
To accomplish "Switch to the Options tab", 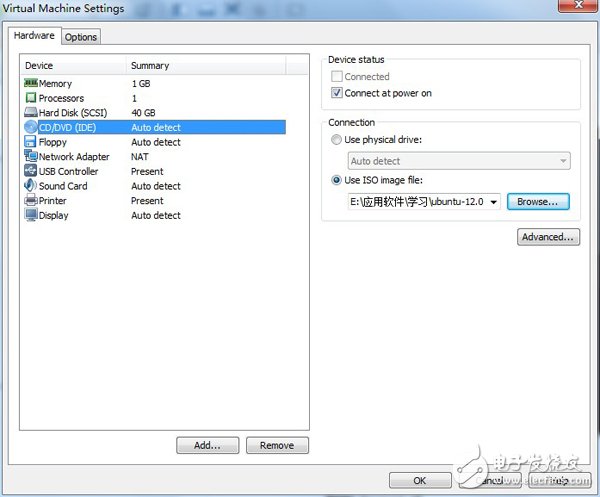I will tap(81, 37).
